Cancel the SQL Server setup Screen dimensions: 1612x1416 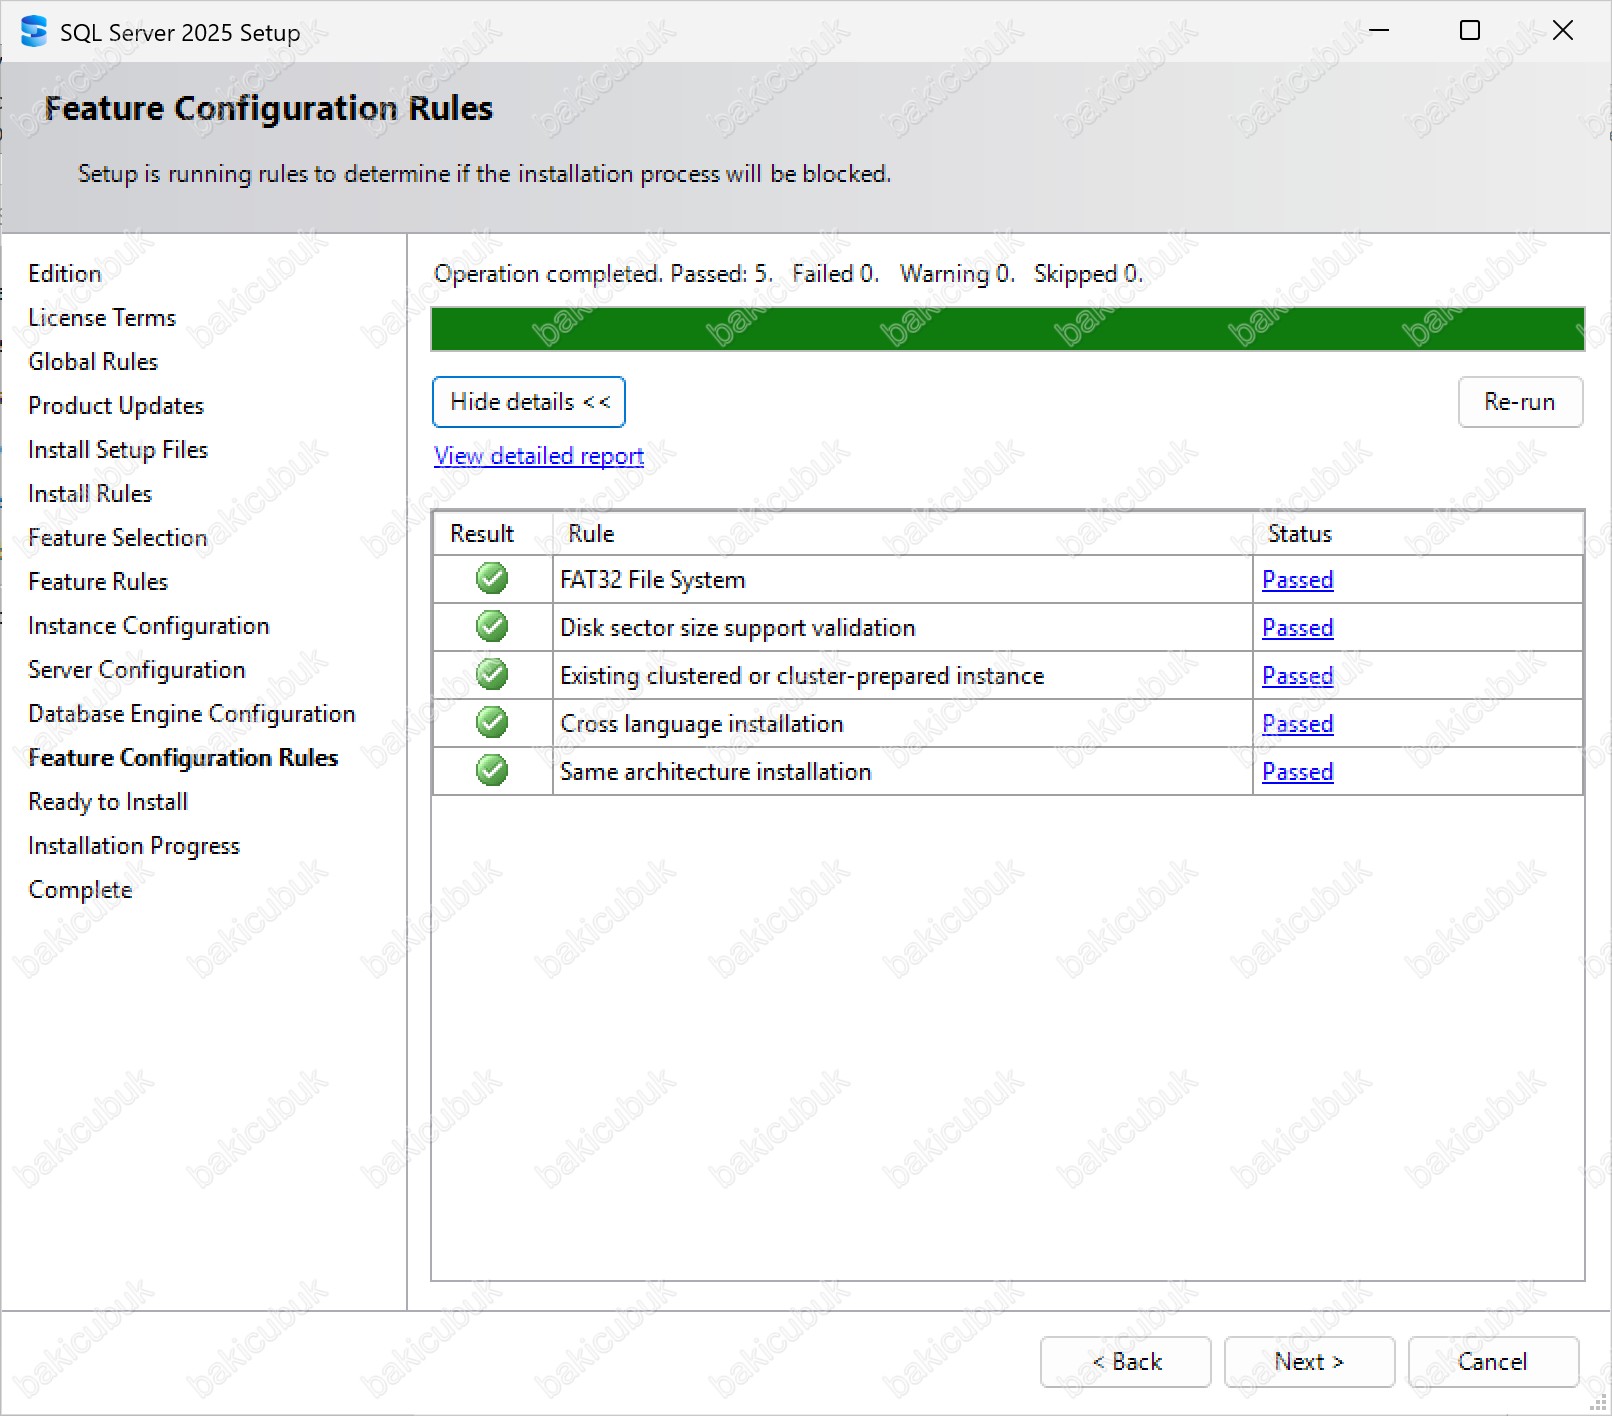coord(1493,1362)
